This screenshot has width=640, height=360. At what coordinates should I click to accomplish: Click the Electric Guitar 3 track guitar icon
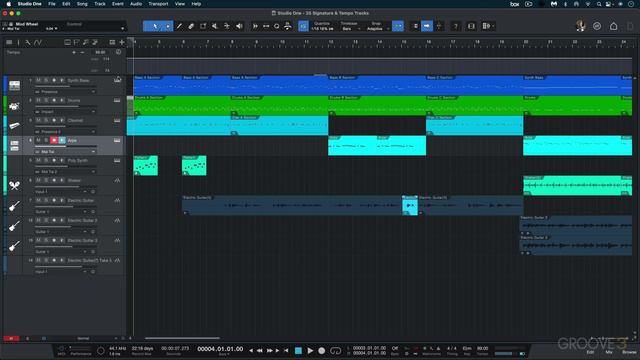14,246
